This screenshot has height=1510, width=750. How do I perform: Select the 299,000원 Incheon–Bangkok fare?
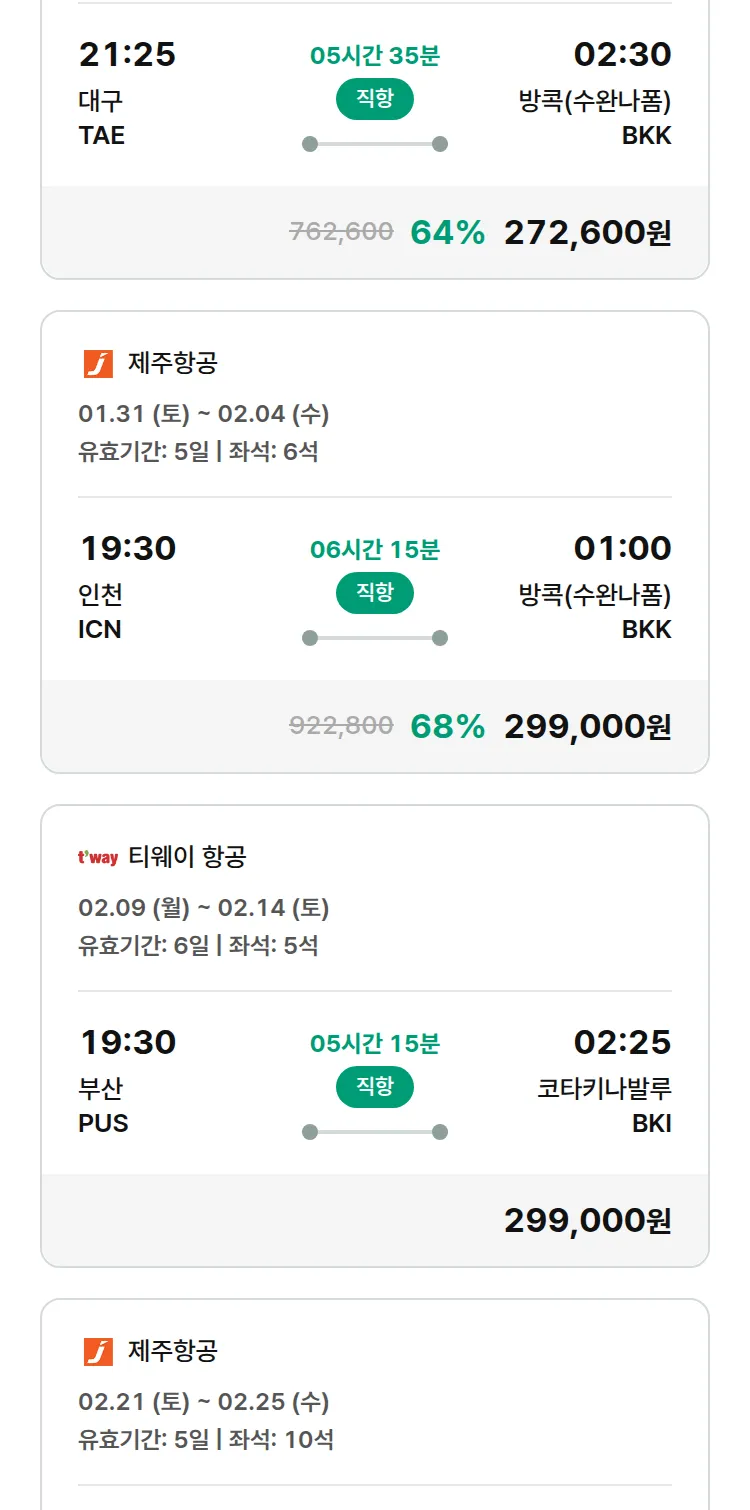click(x=587, y=727)
